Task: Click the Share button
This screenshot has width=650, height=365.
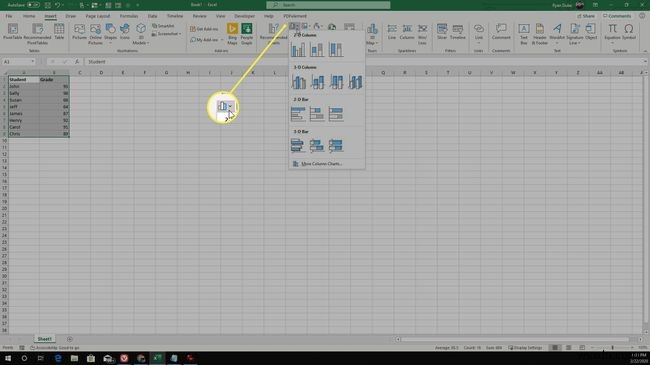Action: point(586,16)
